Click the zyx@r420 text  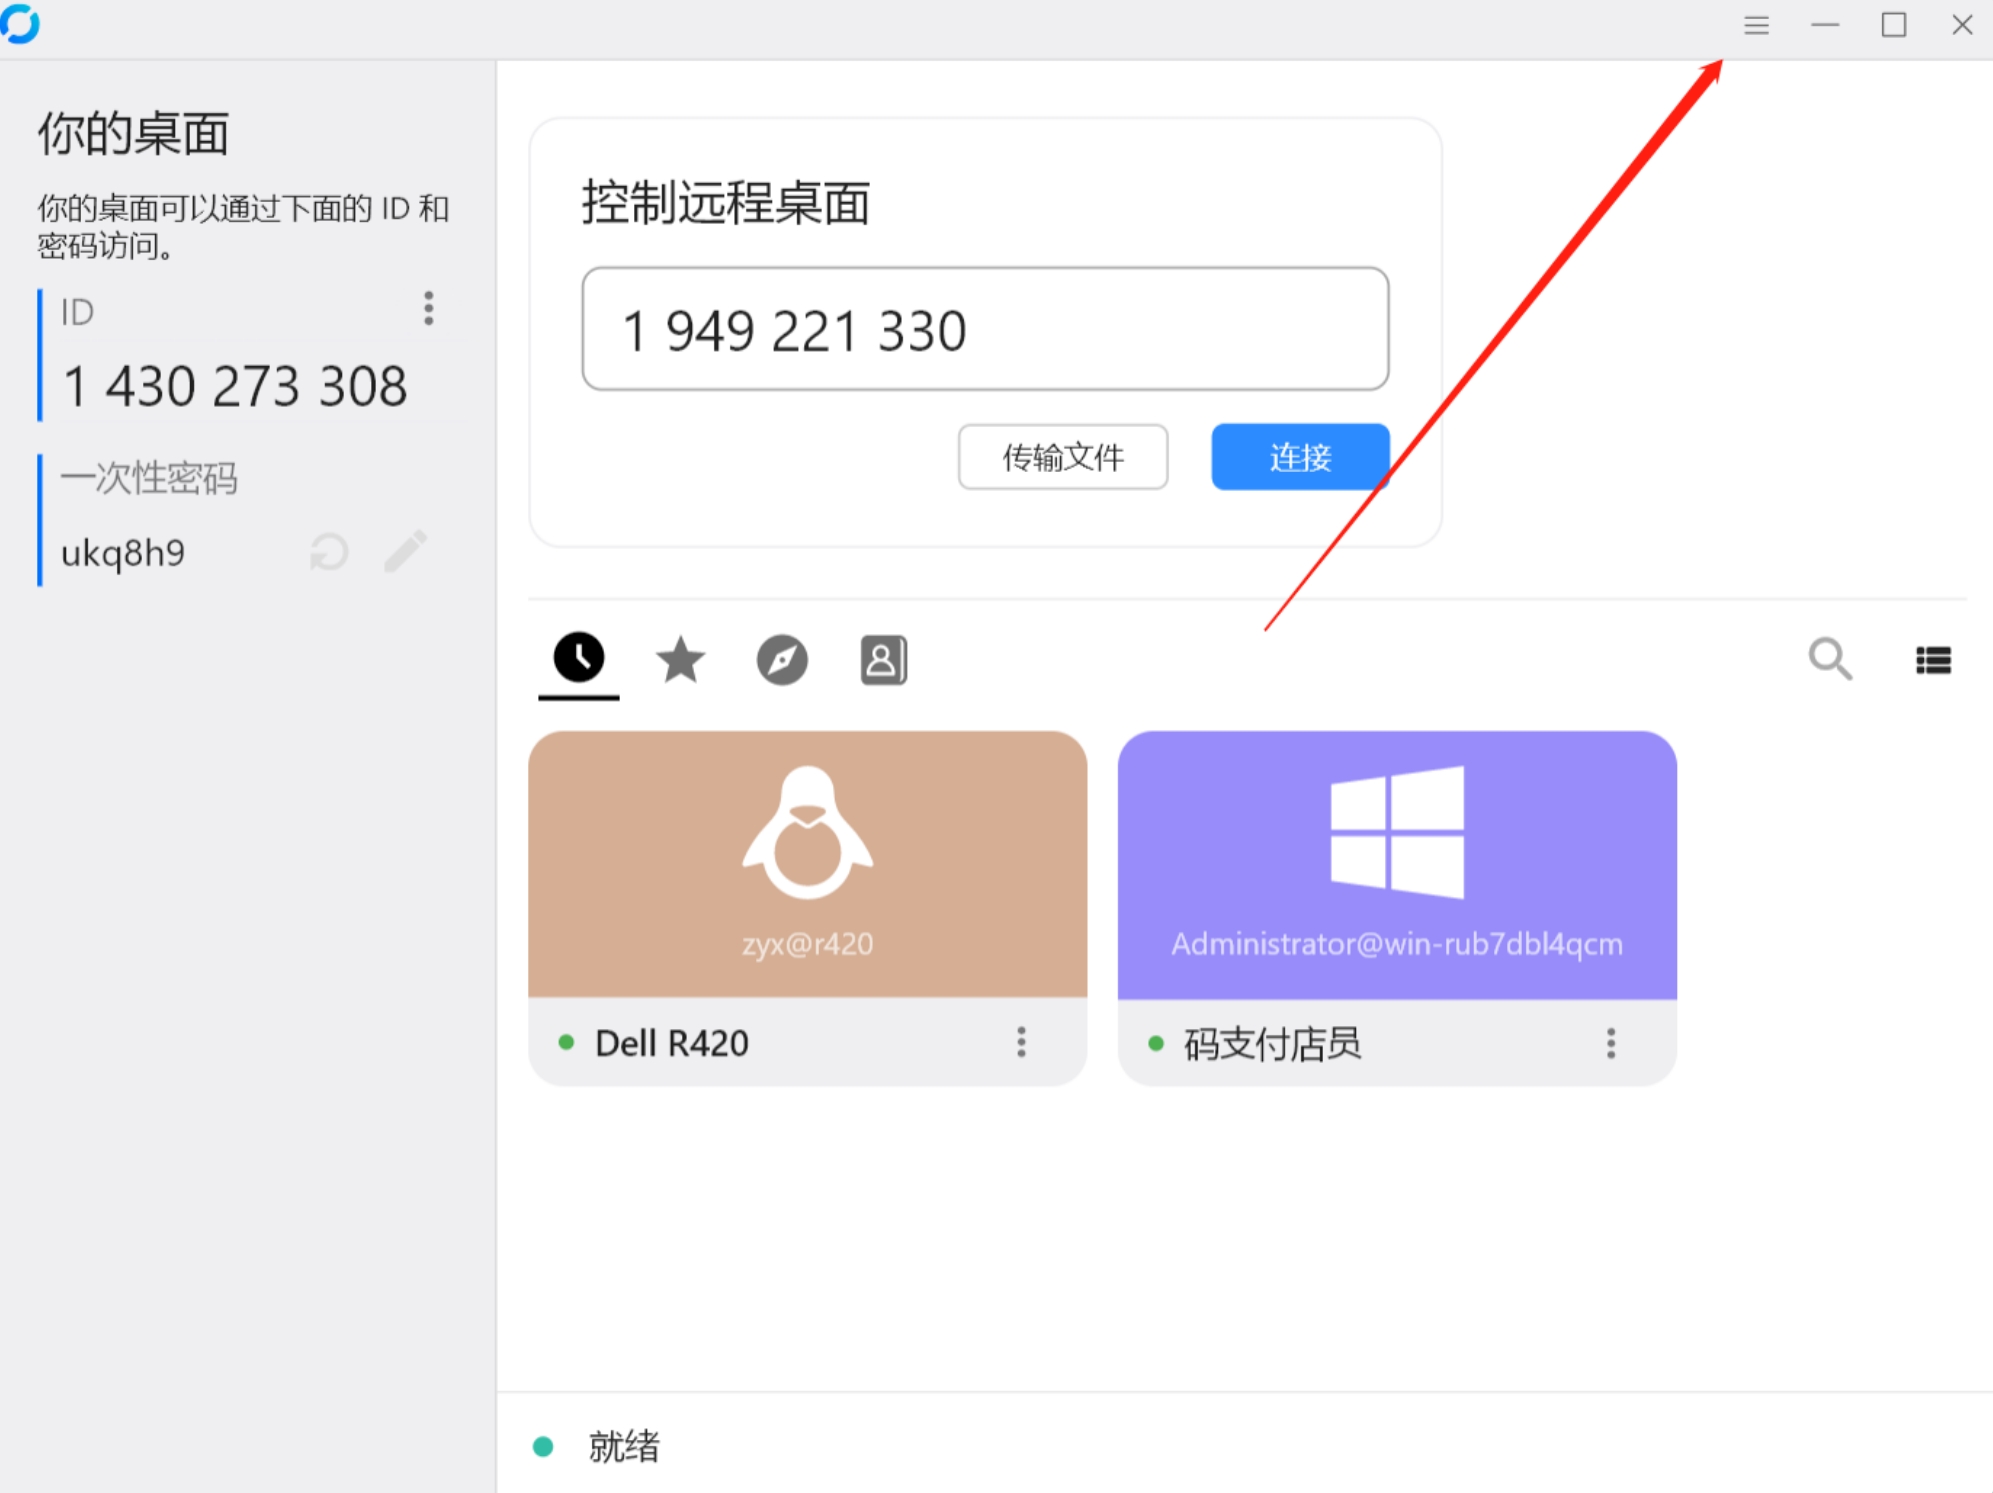[807, 944]
